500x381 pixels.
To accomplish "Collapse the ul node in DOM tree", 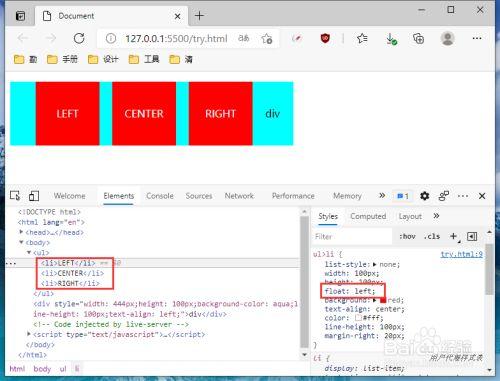I will [29, 253].
